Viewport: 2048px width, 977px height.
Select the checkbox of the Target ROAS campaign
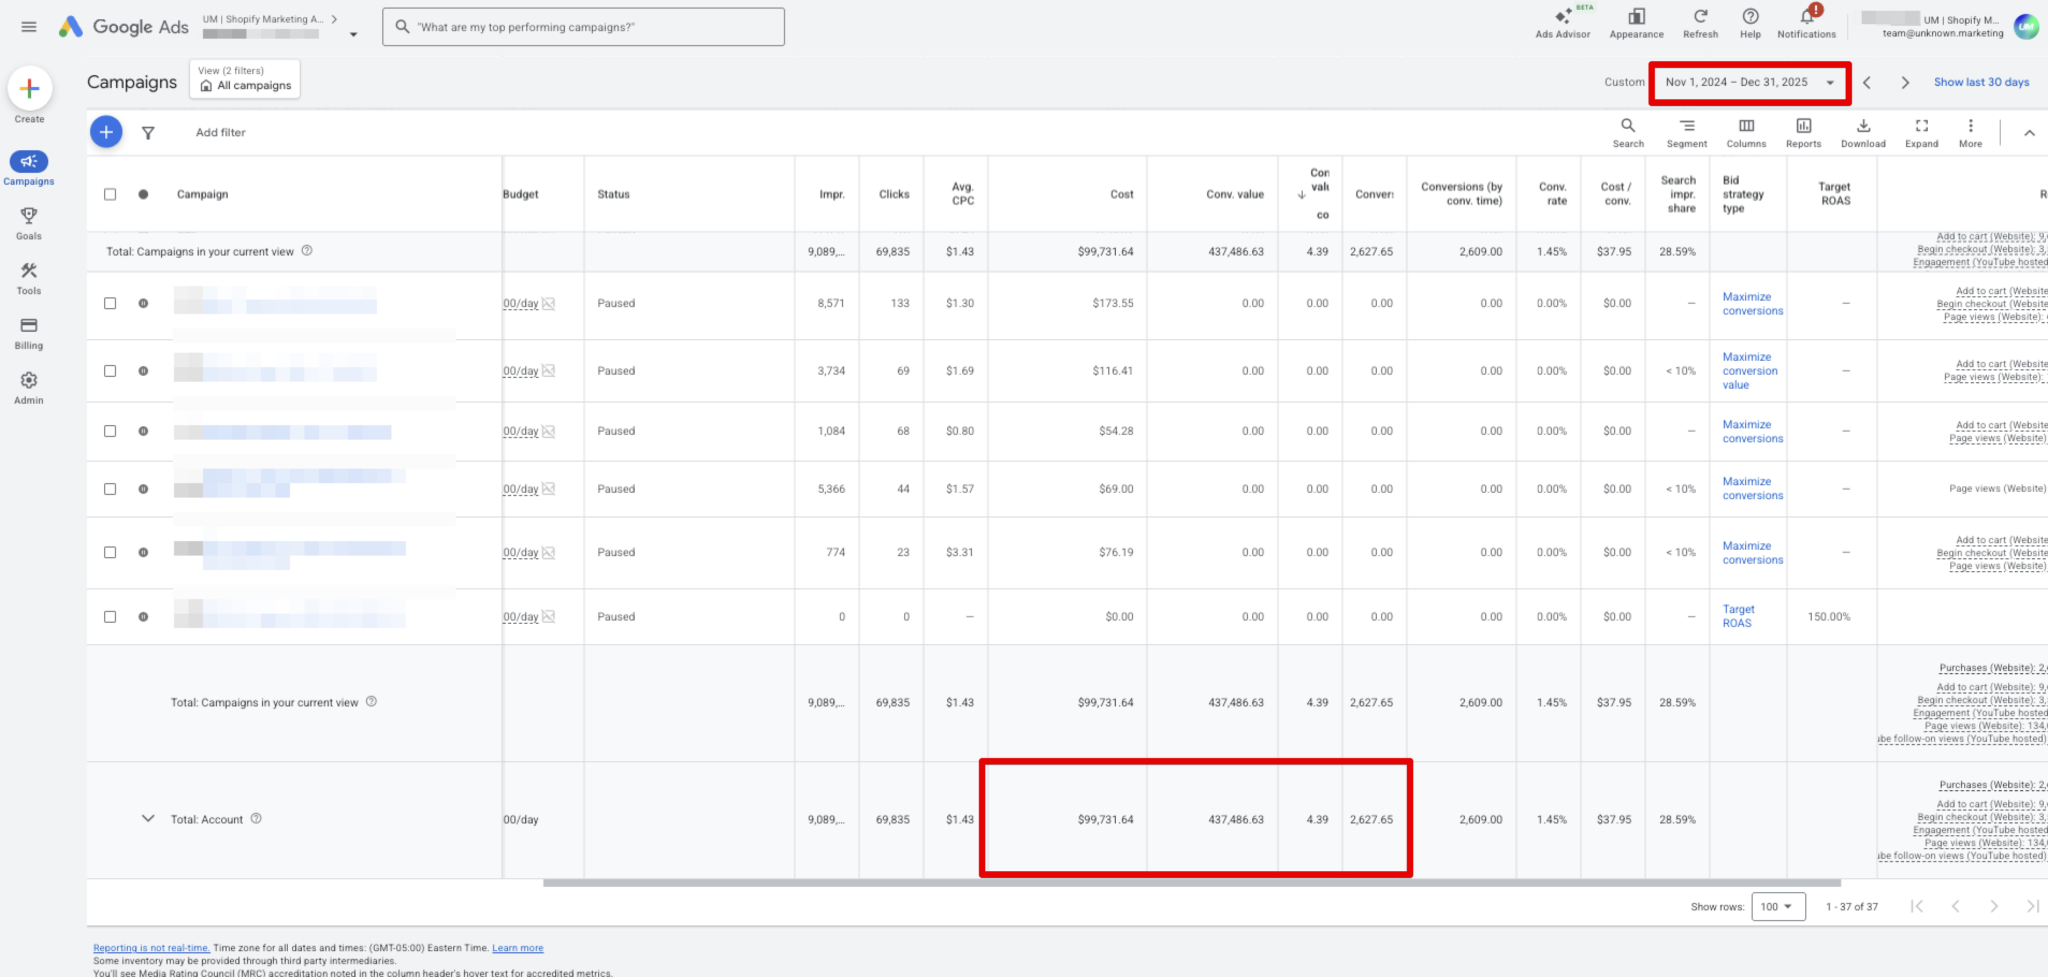pos(110,617)
